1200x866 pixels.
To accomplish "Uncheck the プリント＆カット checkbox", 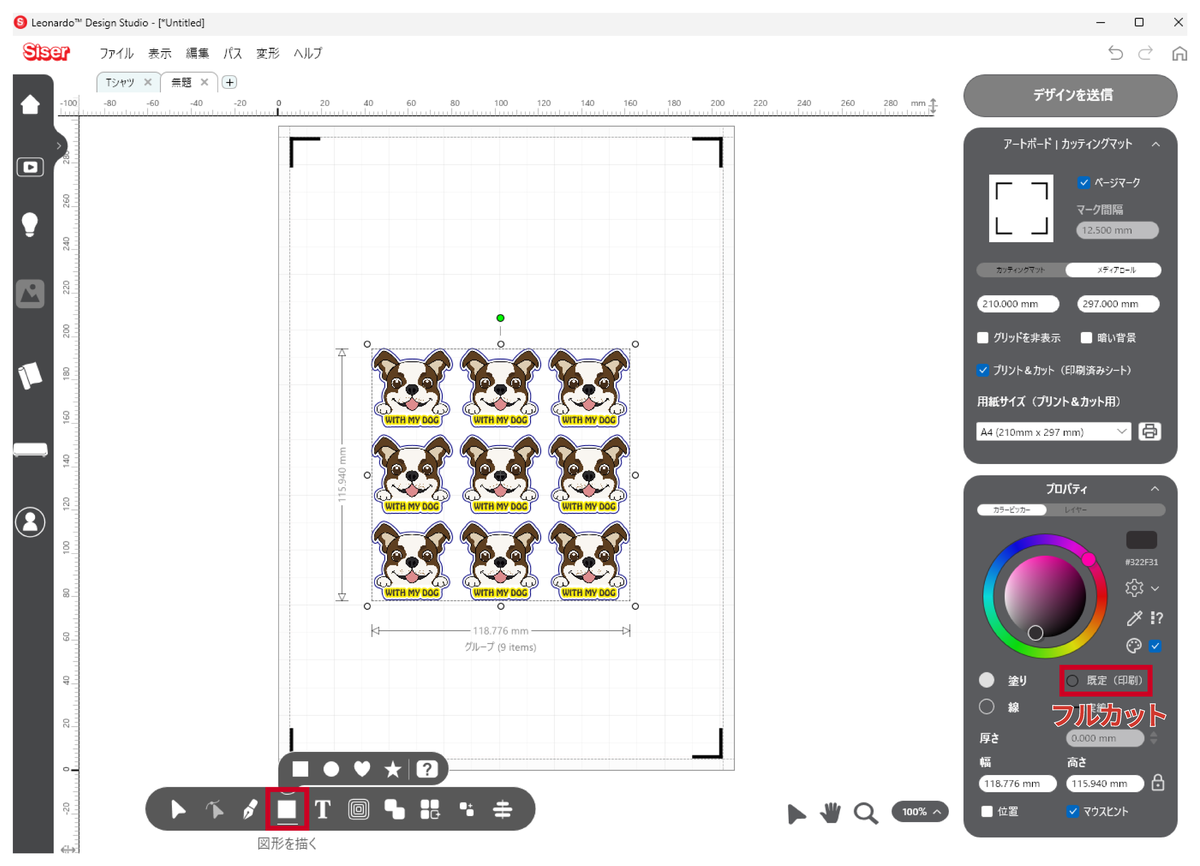I will tap(983, 370).
